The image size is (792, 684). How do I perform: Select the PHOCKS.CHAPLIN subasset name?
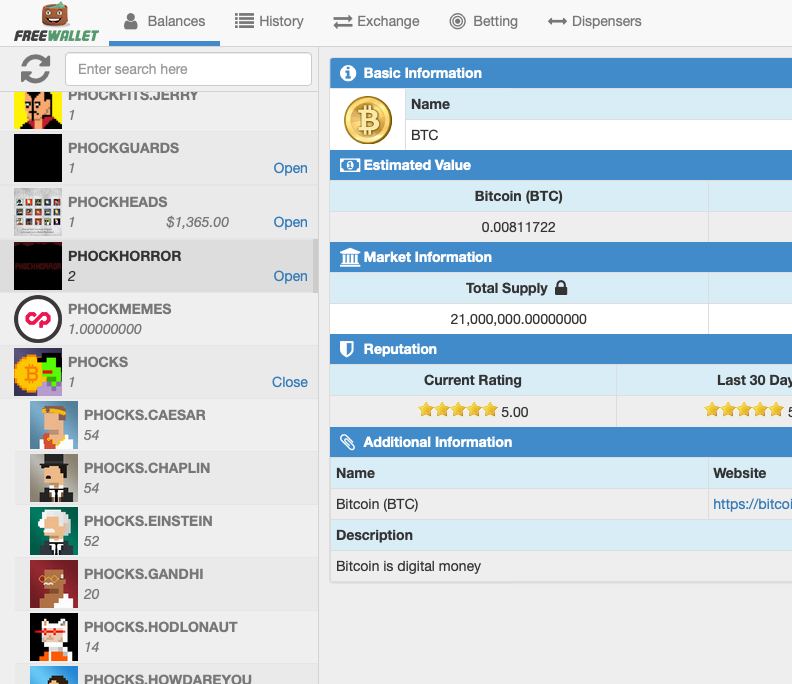147,468
